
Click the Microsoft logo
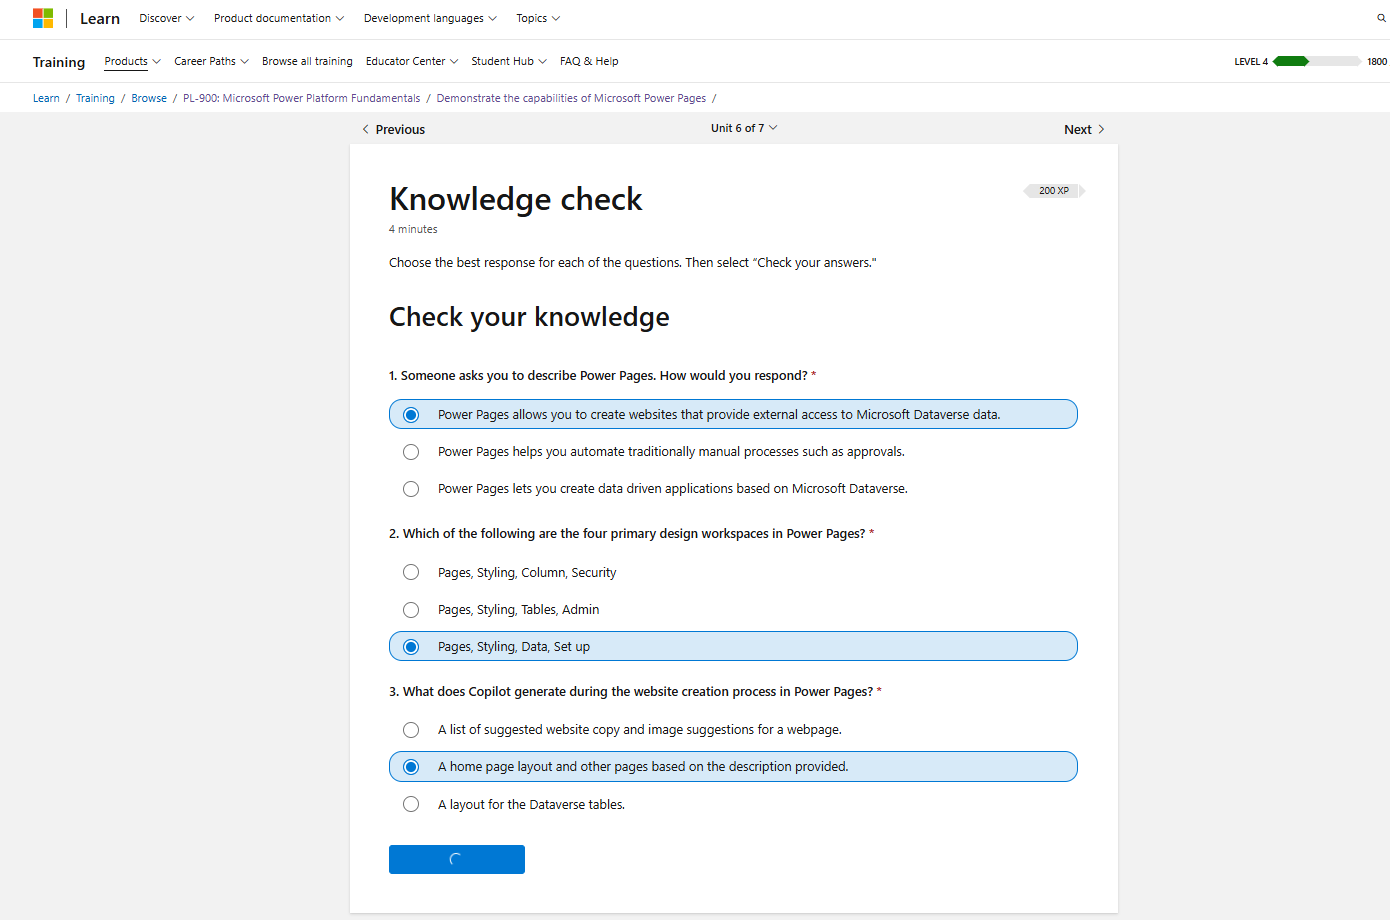tap(43, 18)
